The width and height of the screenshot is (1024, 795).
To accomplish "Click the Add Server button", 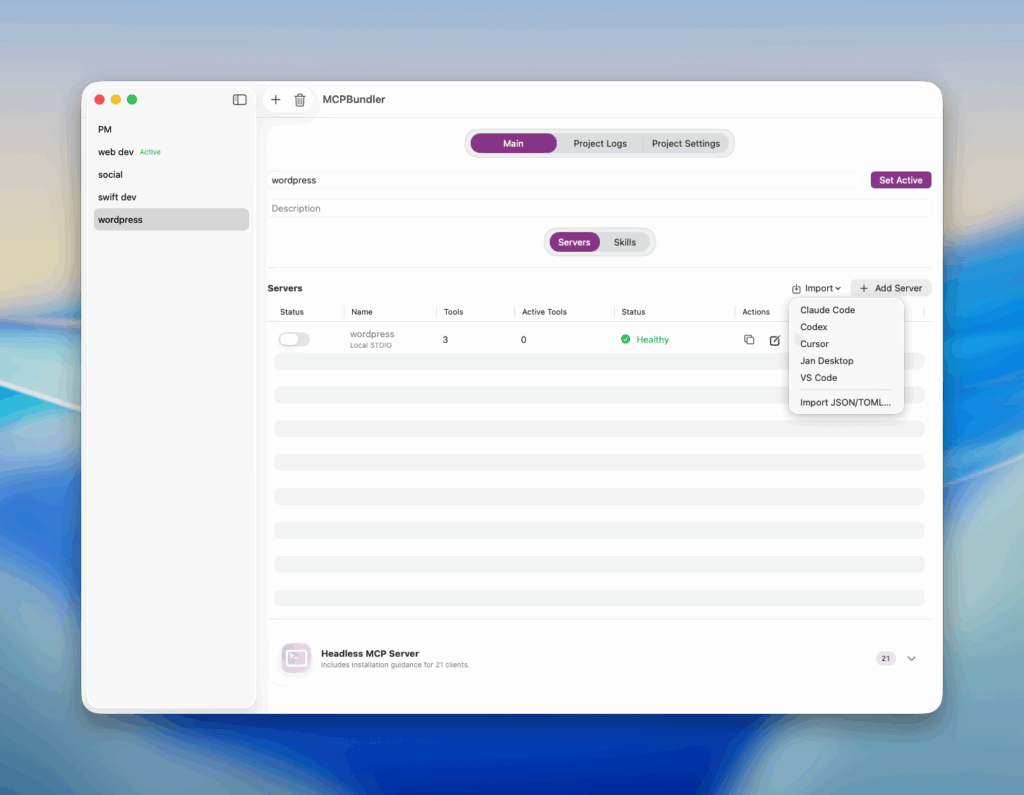I will pyautogui.click(x=890, y=288).
